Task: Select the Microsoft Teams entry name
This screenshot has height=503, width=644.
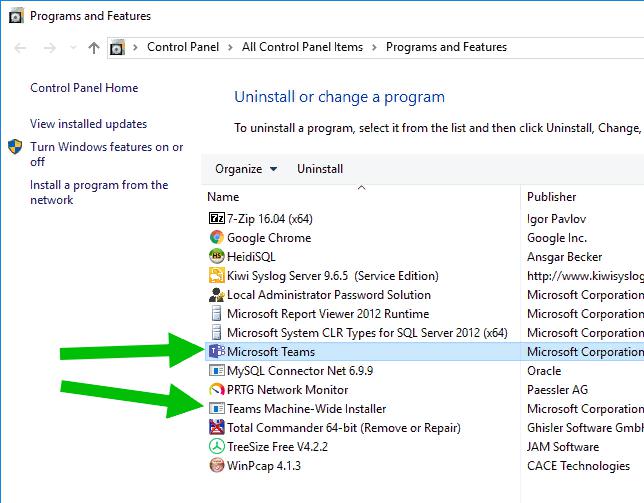Action: 271,351
